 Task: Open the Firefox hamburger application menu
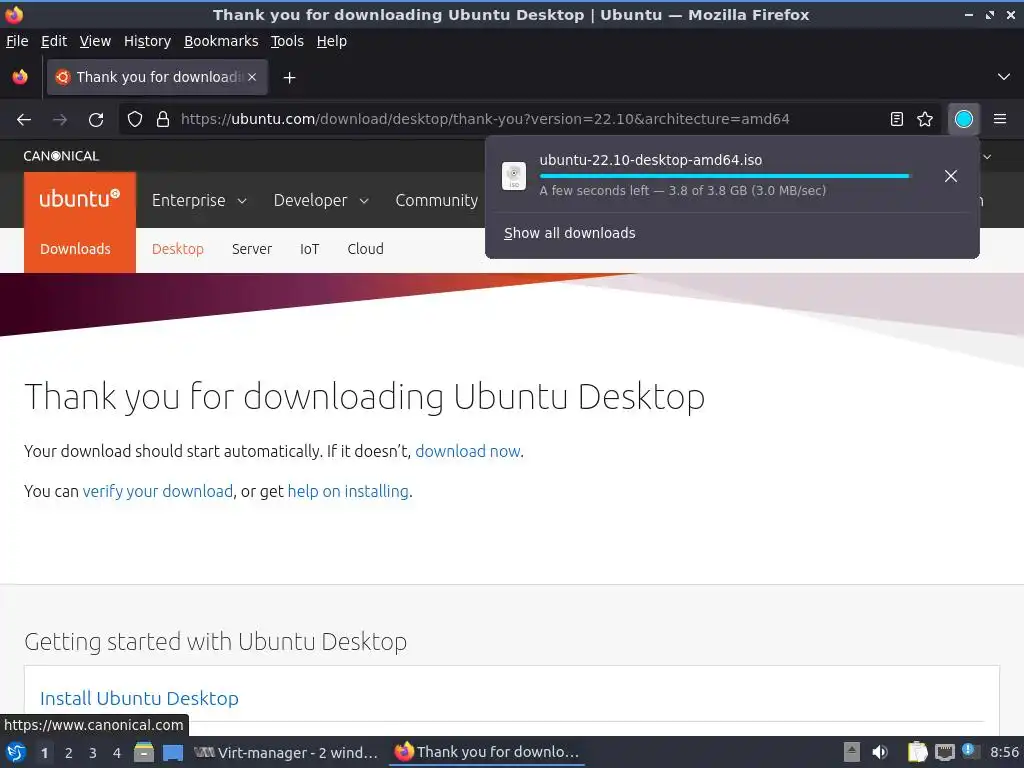coord(1000,119)
